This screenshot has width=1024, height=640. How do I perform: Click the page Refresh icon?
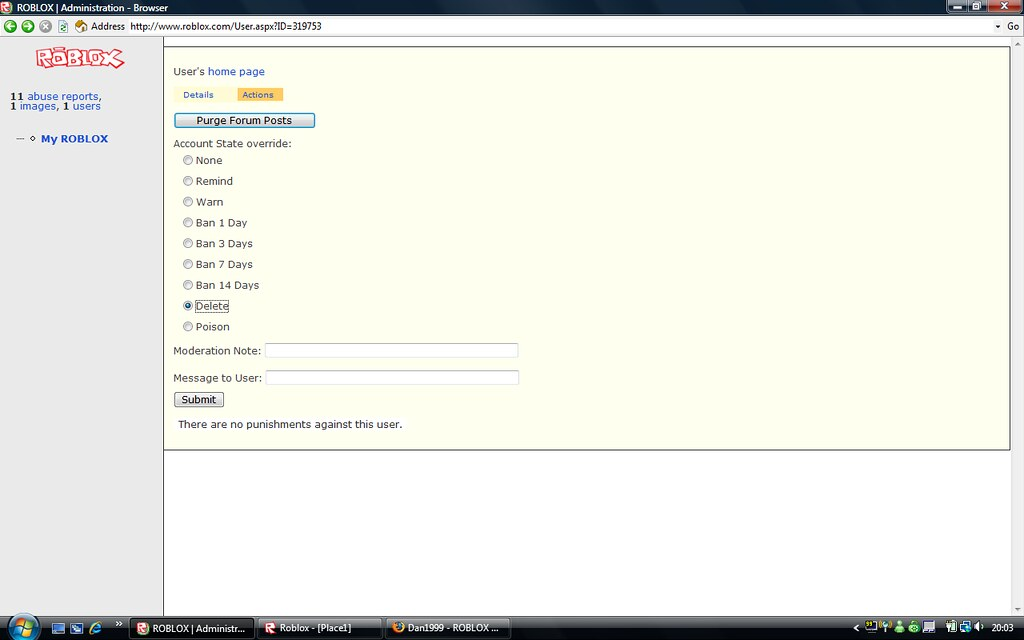point(63,26)
